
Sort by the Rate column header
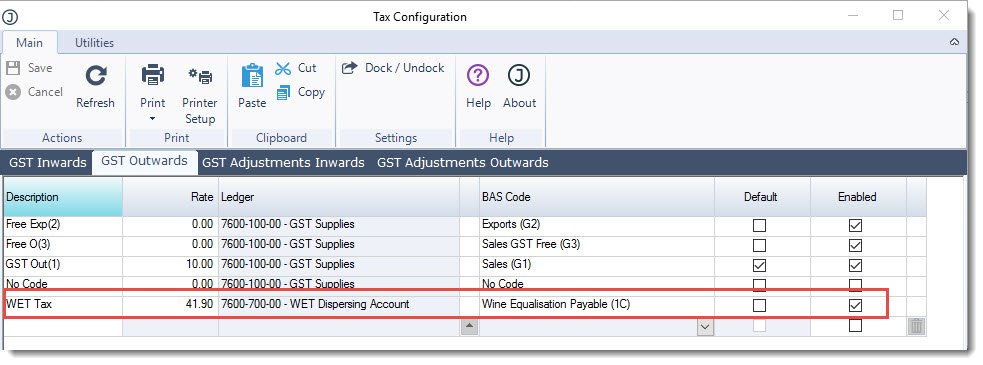[170, 197]
